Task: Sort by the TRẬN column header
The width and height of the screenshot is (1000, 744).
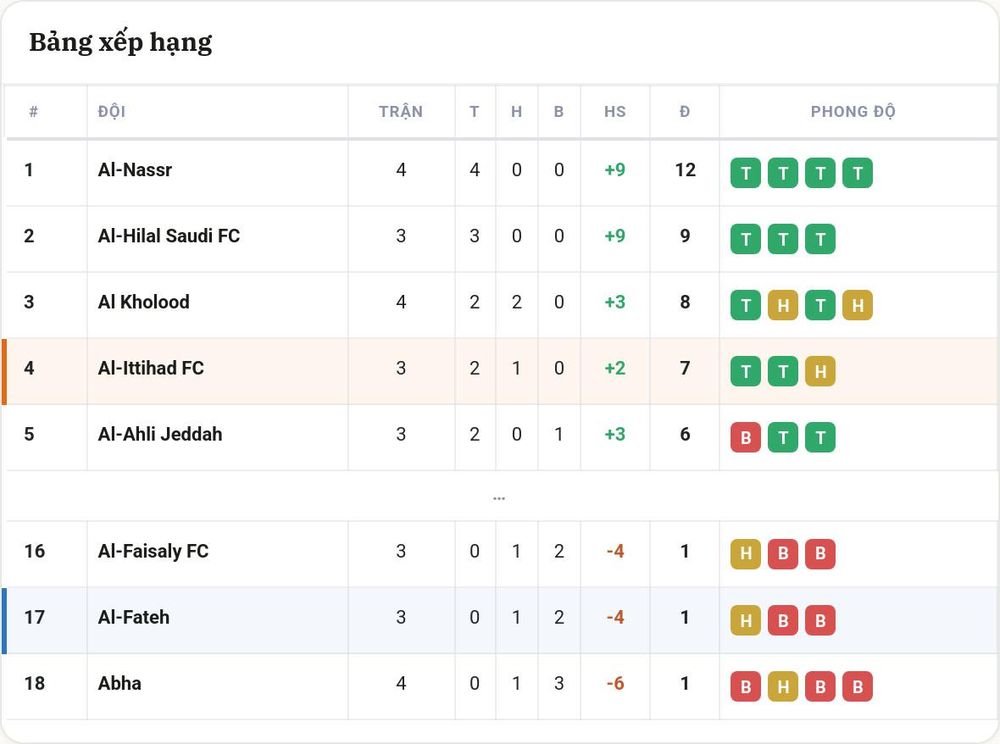Action: point(401,112)
